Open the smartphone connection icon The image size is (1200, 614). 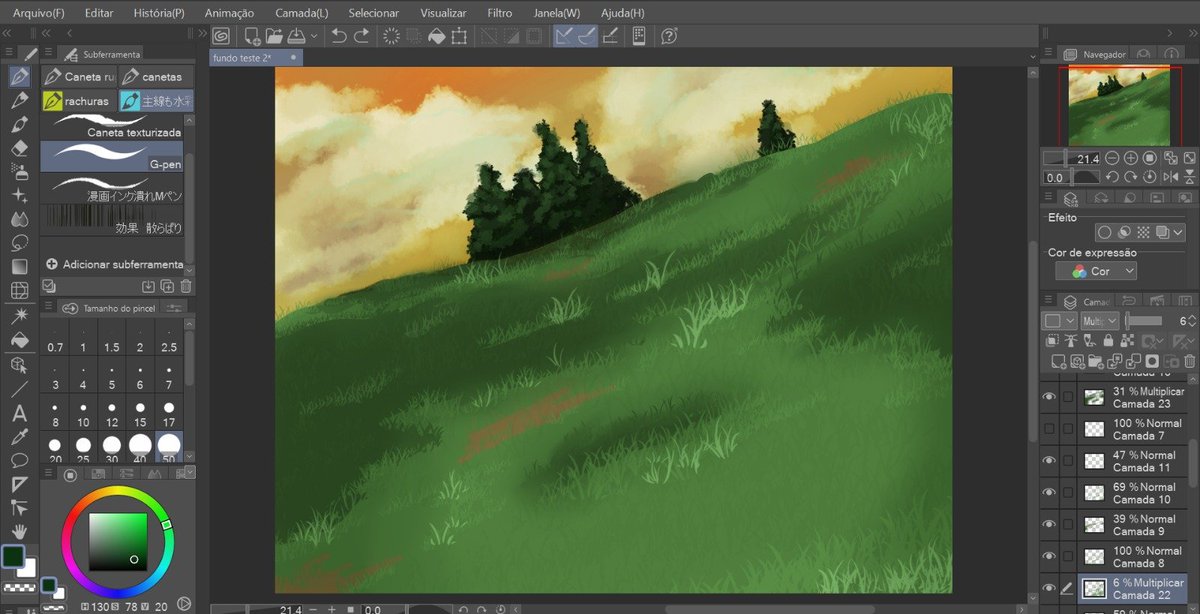tap(639, 36)
